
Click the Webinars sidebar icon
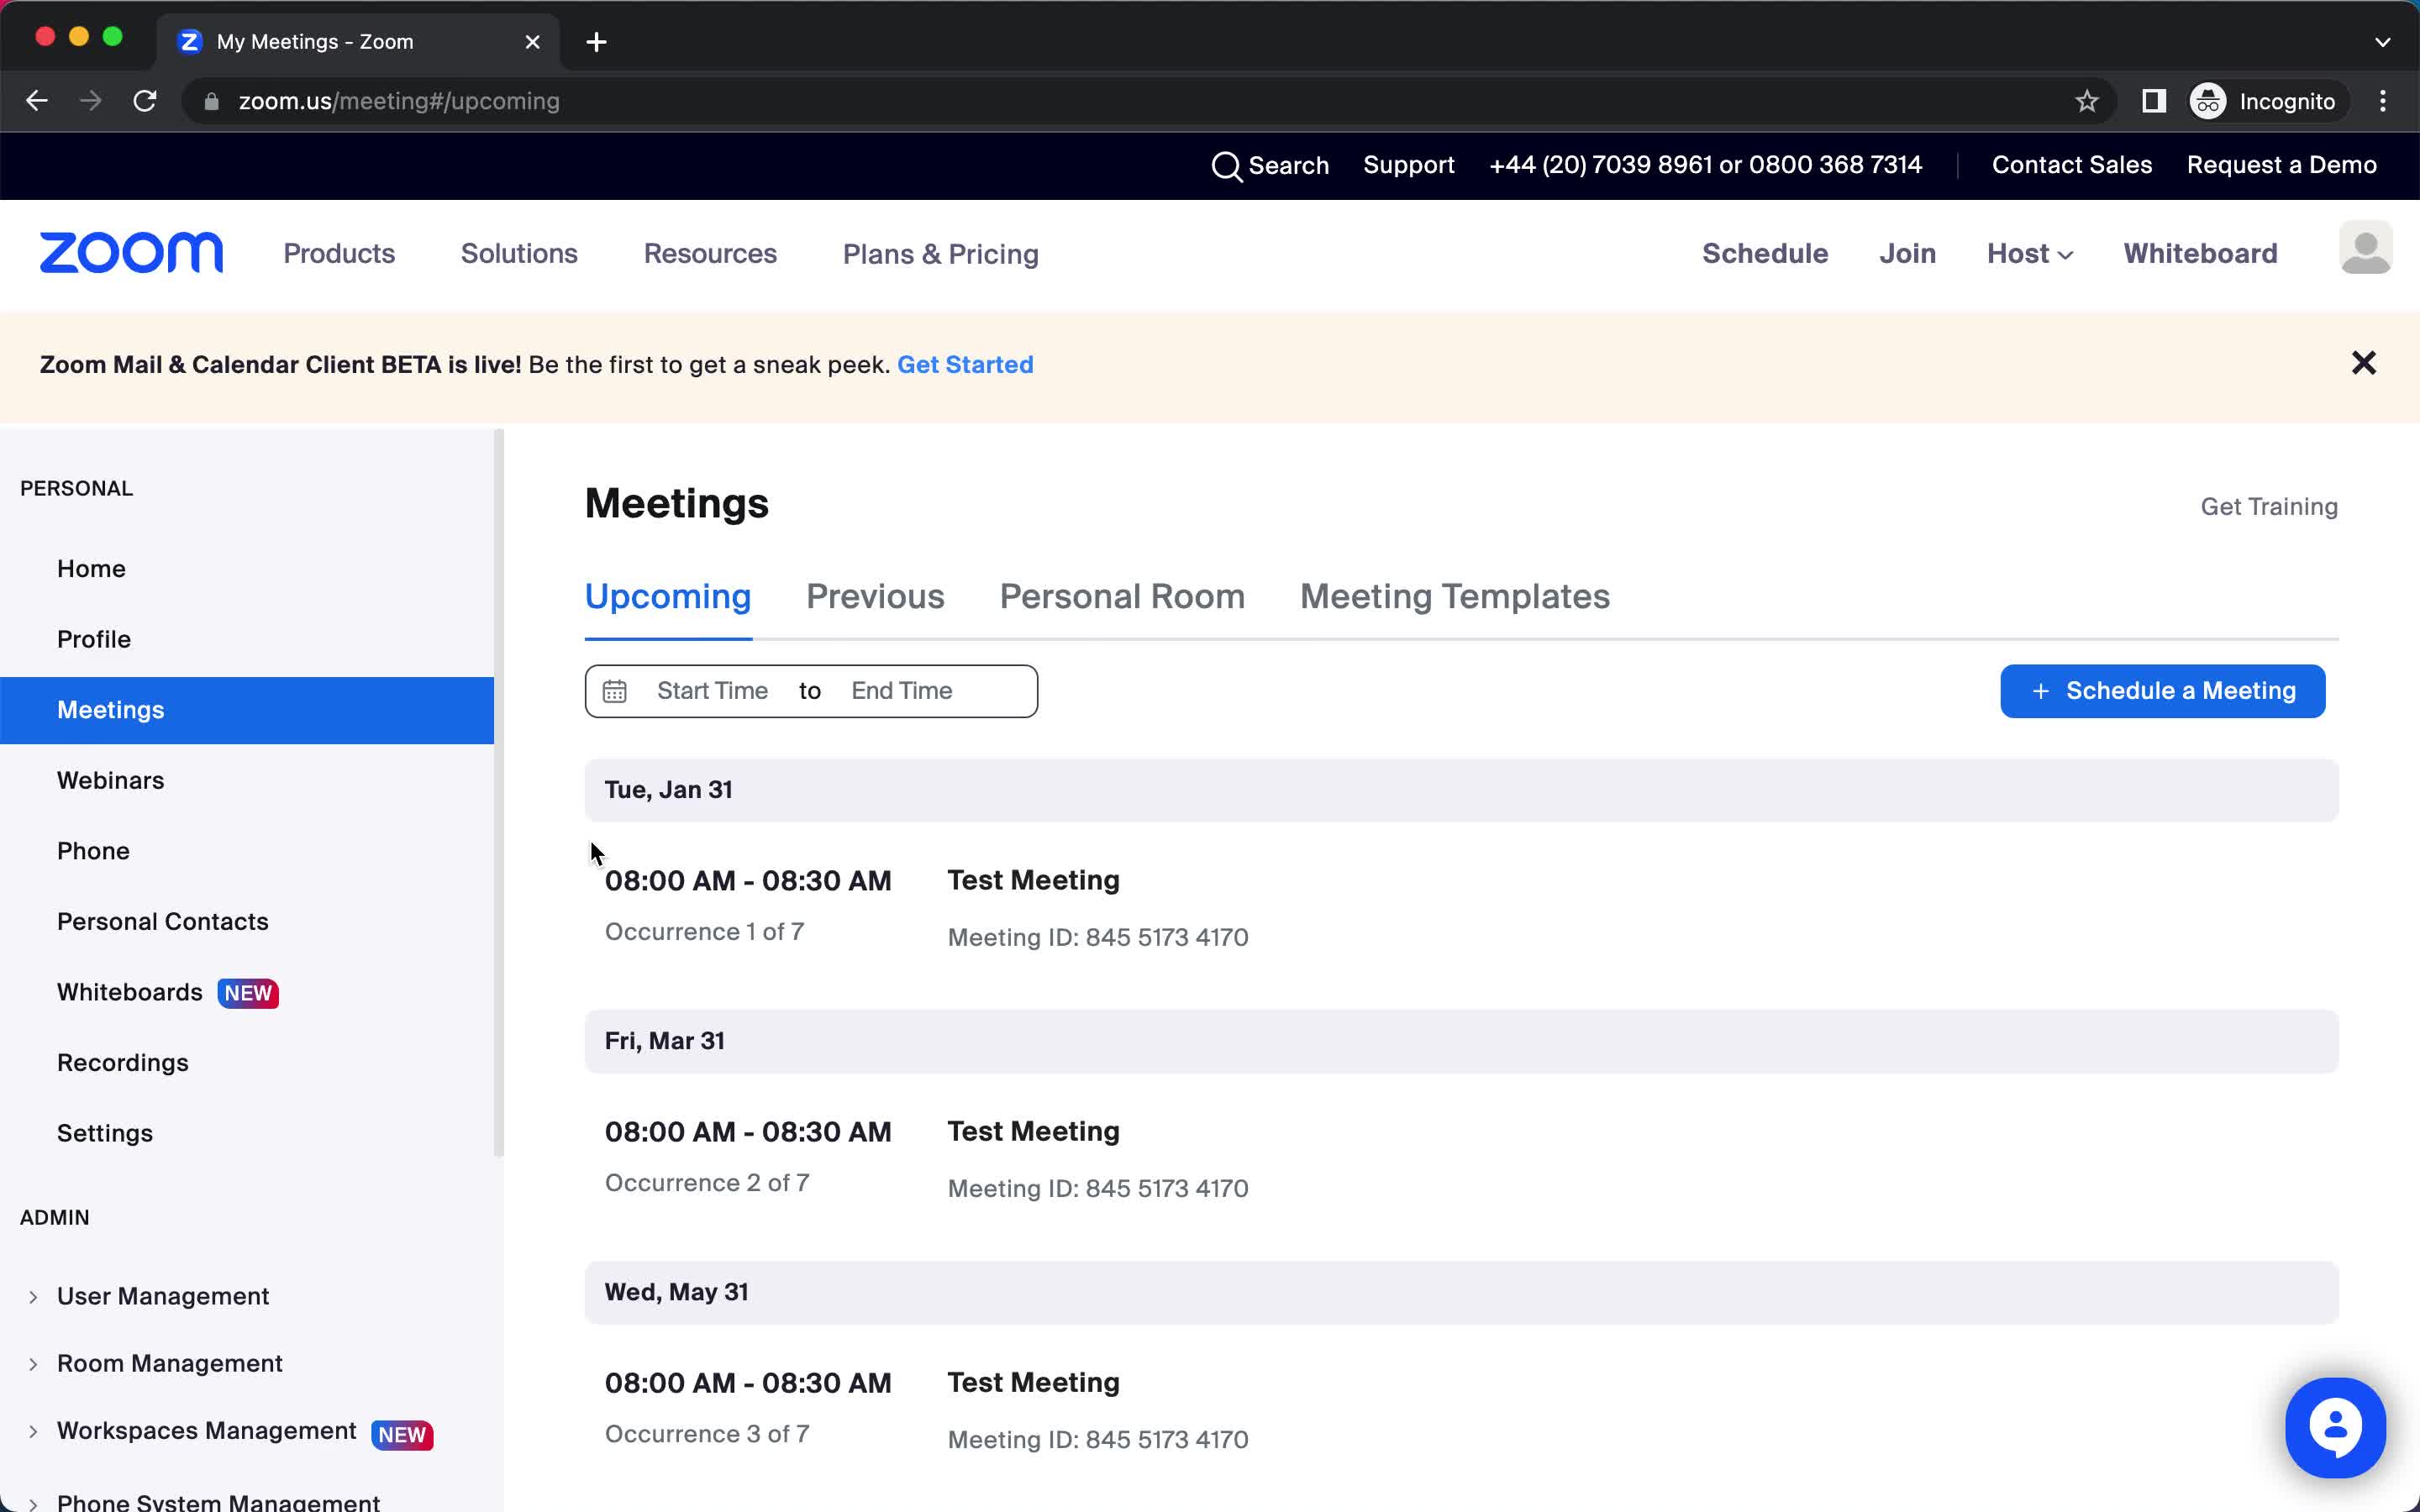(110, 779)
